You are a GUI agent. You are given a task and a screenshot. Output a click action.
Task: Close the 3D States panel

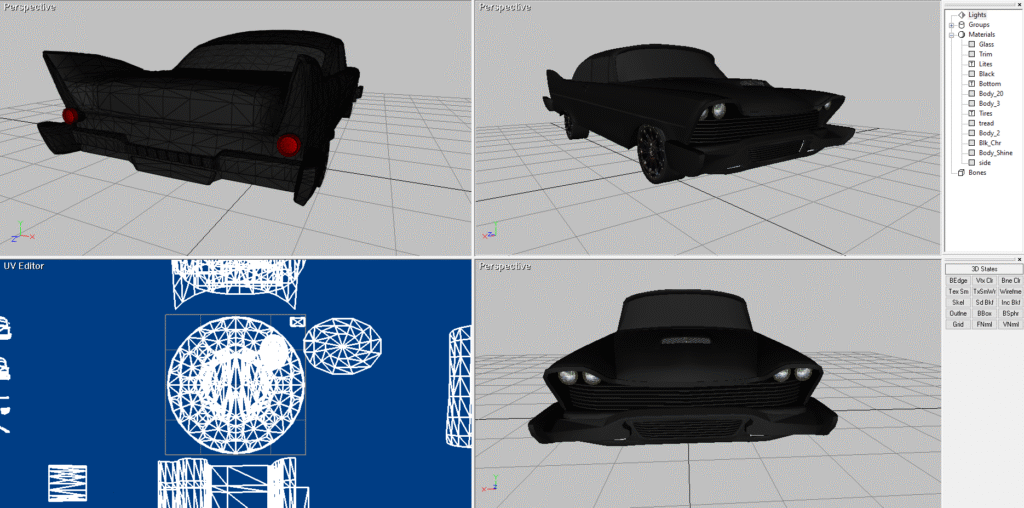click(1018, 259)
